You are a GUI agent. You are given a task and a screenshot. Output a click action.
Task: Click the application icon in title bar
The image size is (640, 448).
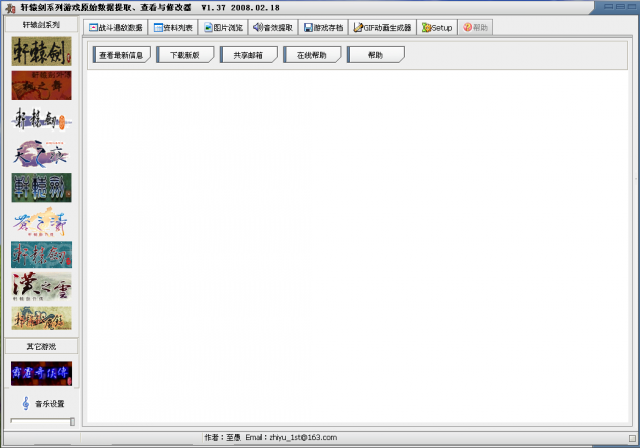point(10,8)
